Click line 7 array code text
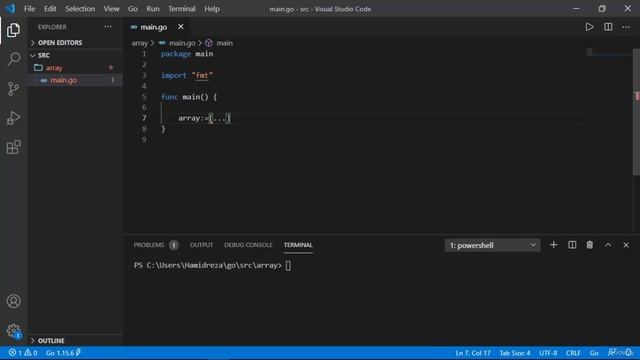This screenshot has width=640, height=360. [204, 118]
